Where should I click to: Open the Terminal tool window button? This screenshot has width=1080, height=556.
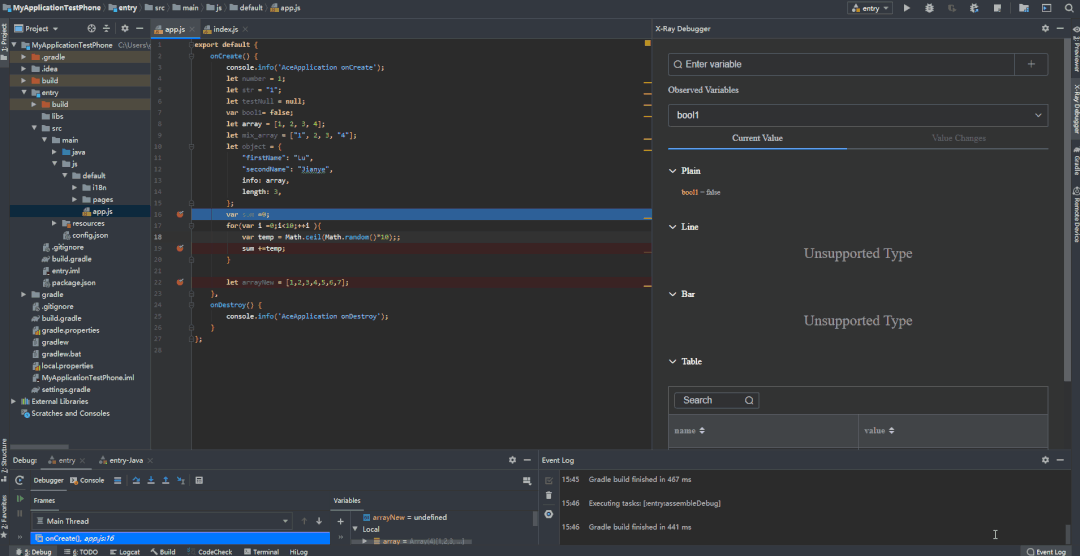[264, 551]
